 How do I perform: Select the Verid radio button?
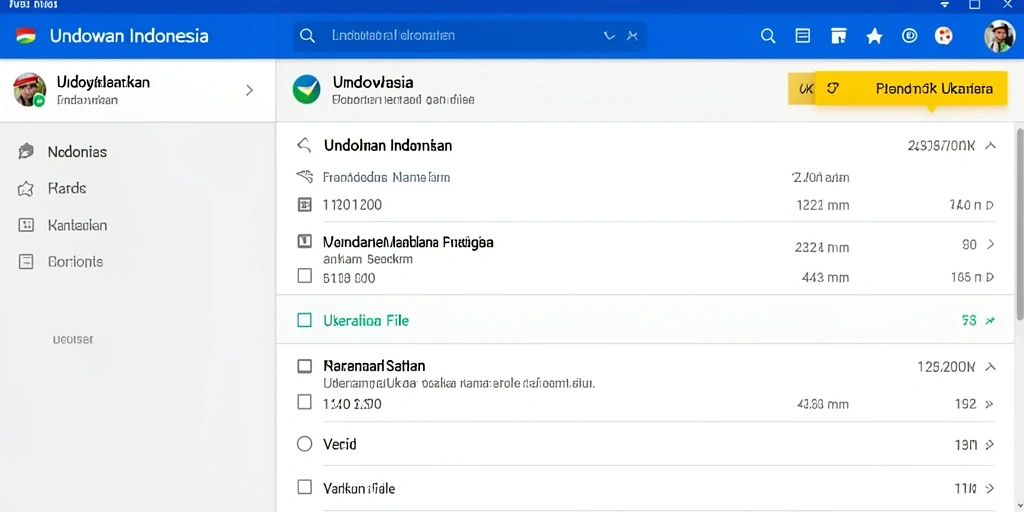304,444
